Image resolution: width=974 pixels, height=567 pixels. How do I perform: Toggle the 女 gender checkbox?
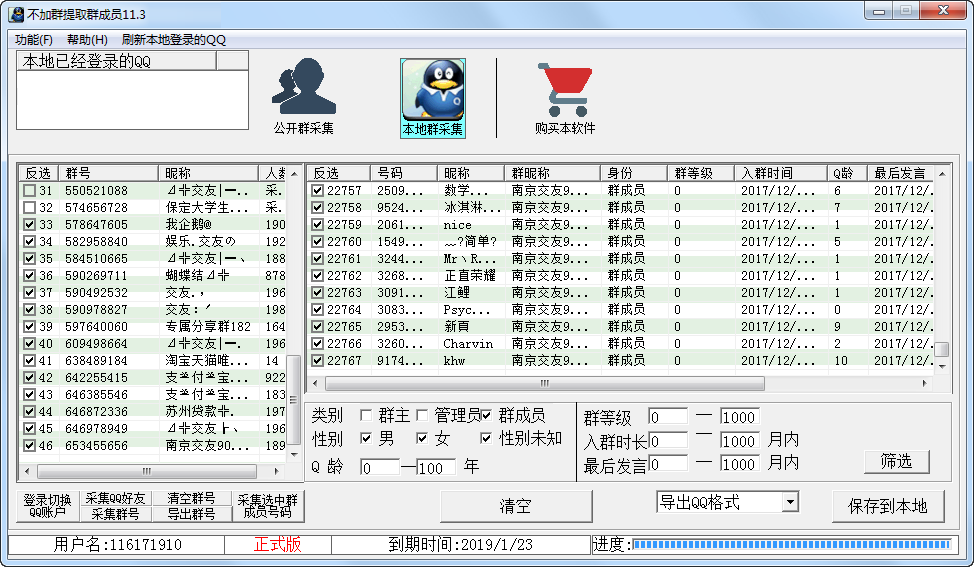422,438
